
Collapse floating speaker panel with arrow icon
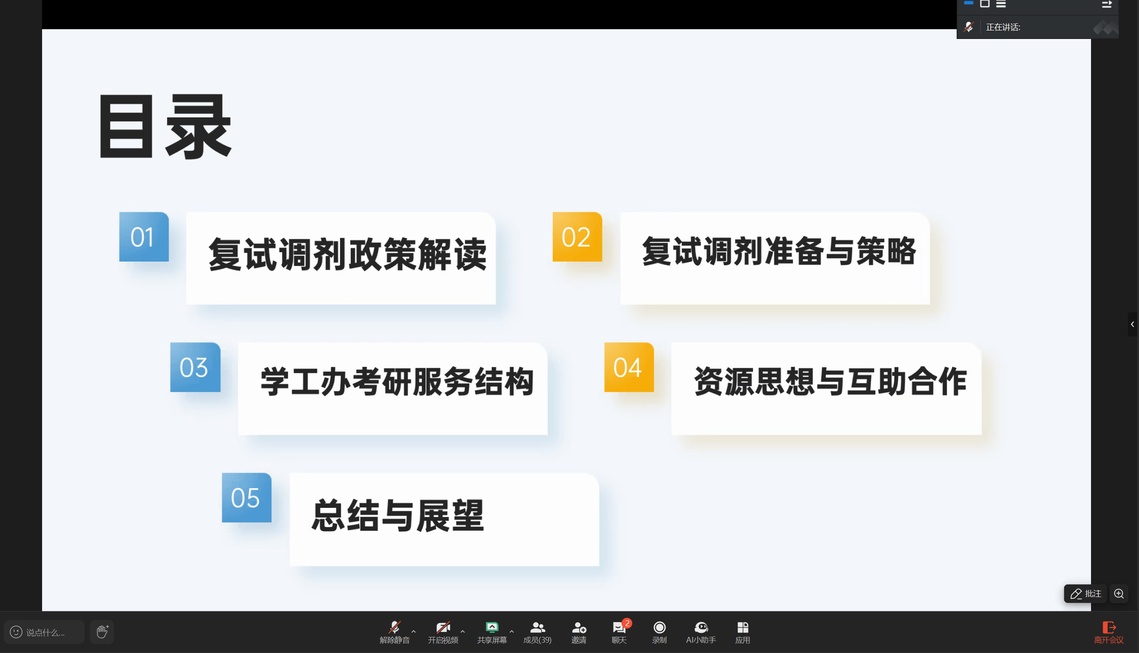click(1106, 4)
